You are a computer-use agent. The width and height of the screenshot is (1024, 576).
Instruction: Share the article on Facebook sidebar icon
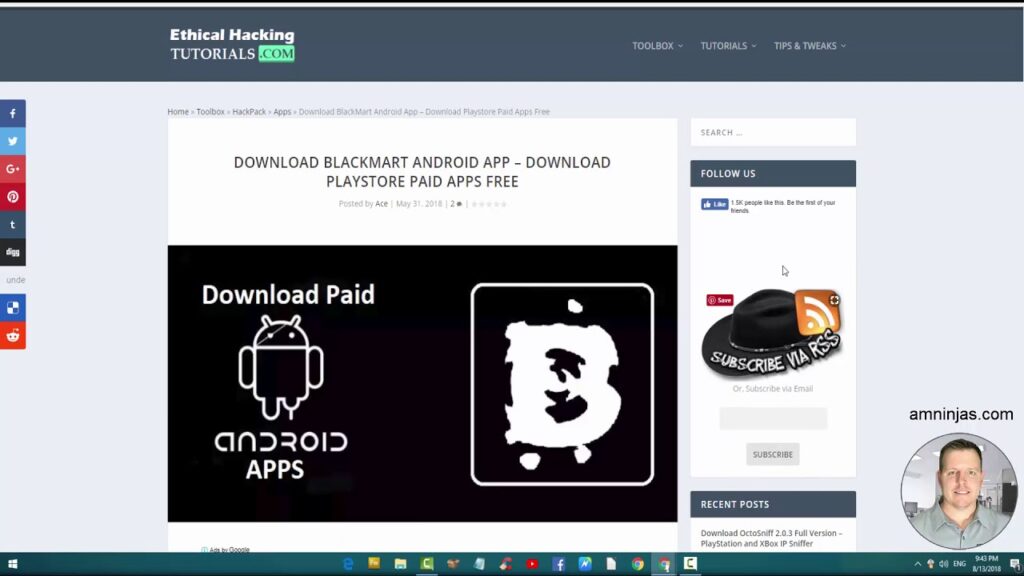pyautogui.click(x=12, y=114)
